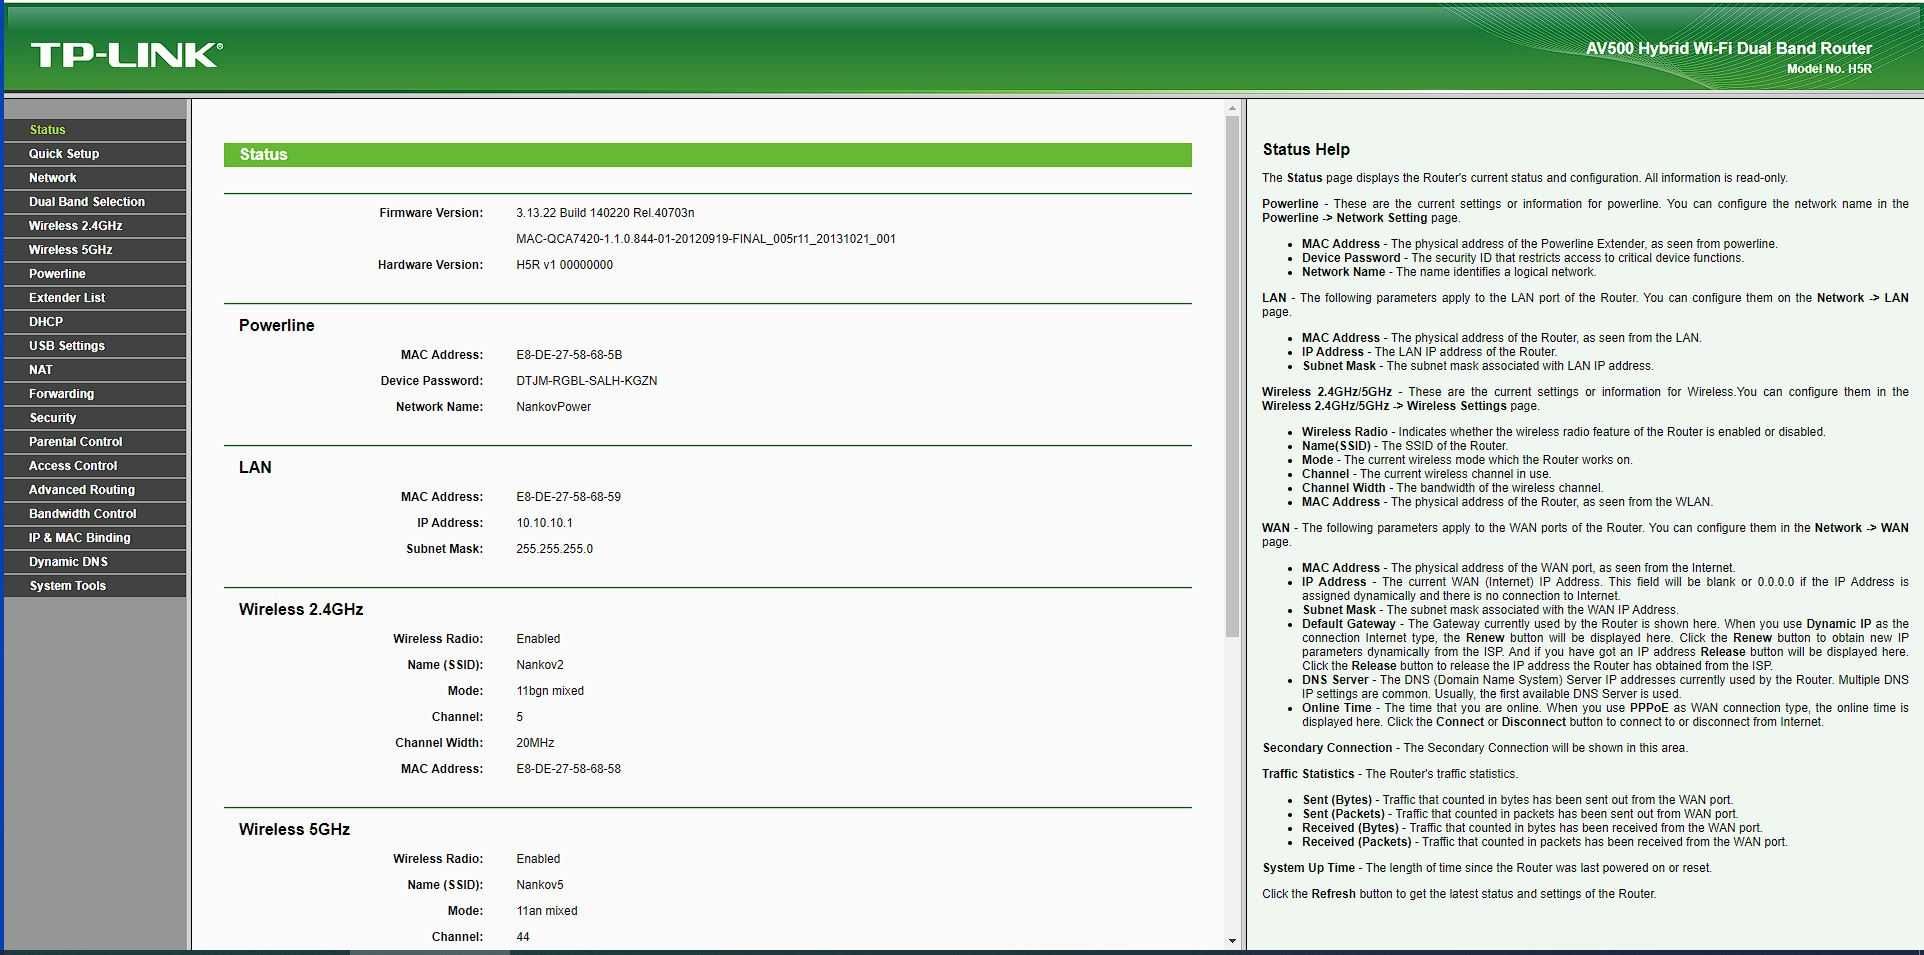Click the TP-LINK logo
The image size is (1924, 955).
[x=126, y=54]
